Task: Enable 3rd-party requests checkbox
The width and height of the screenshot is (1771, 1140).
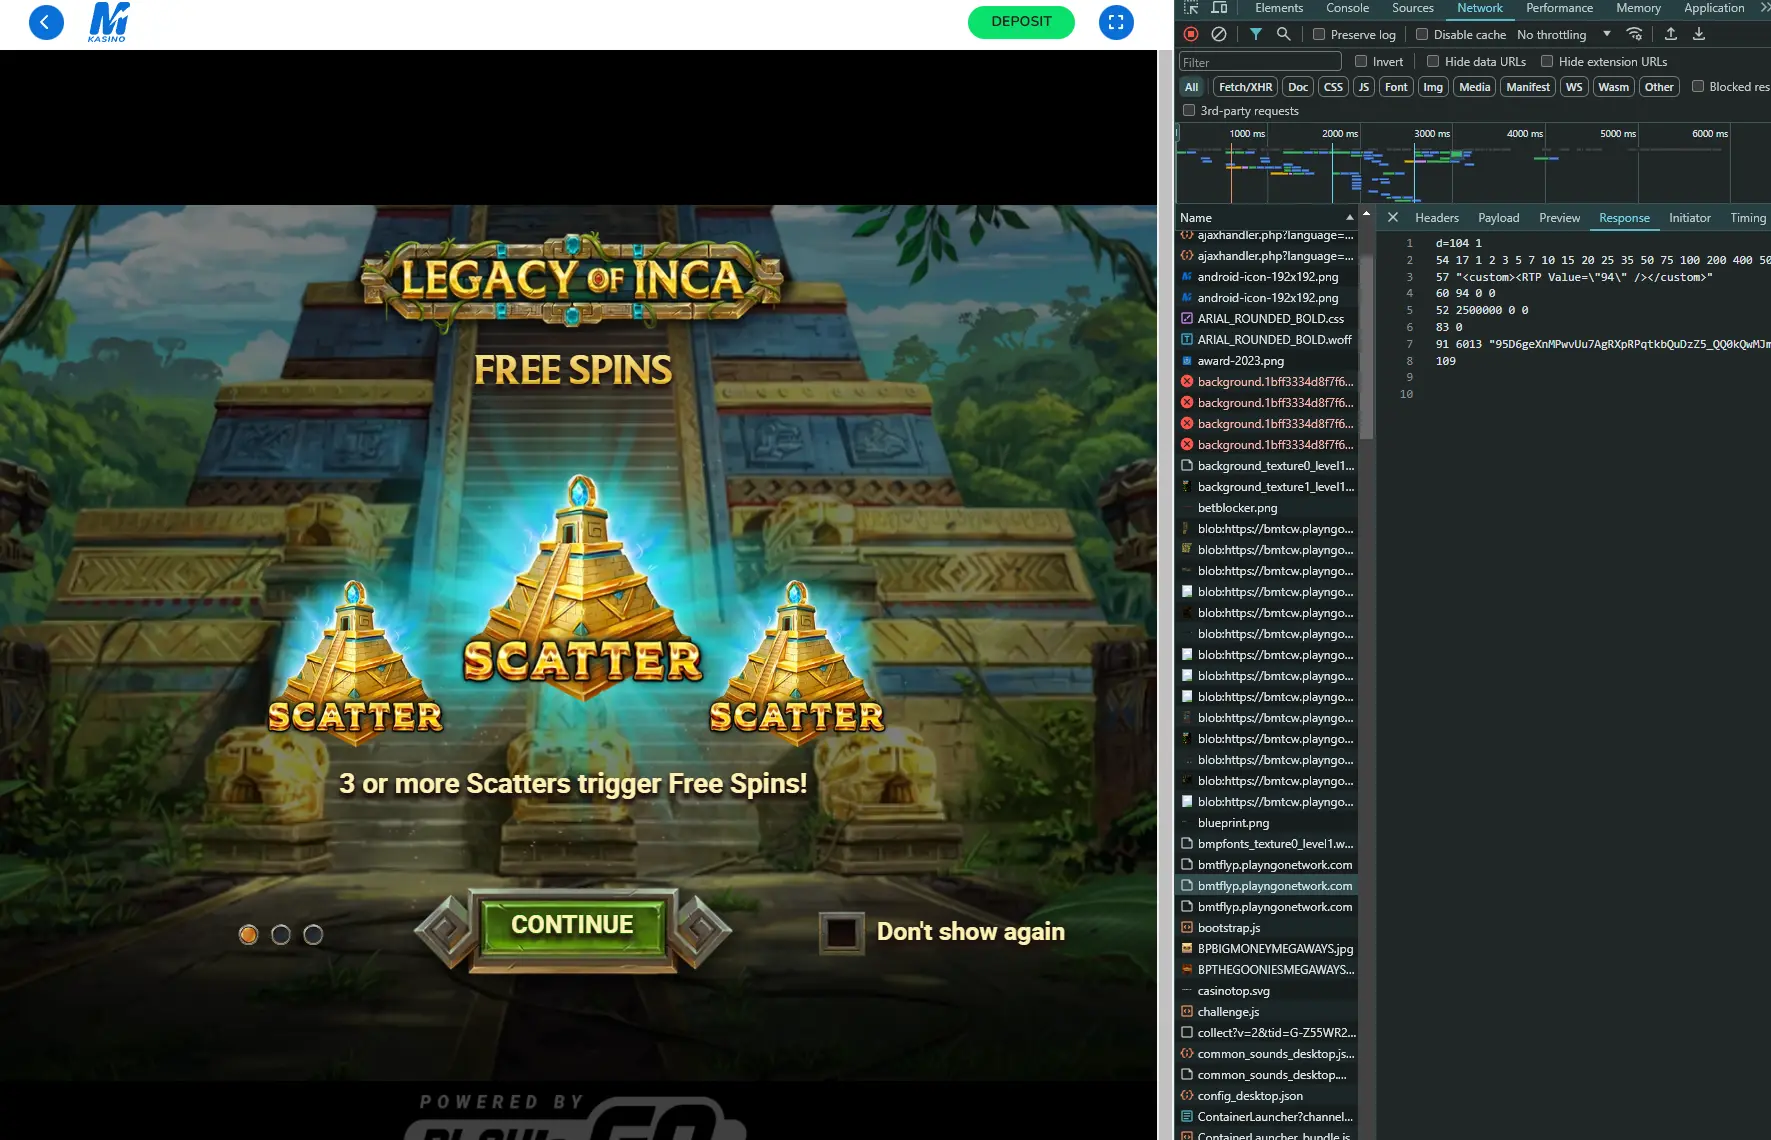Action: (1189, 110)
